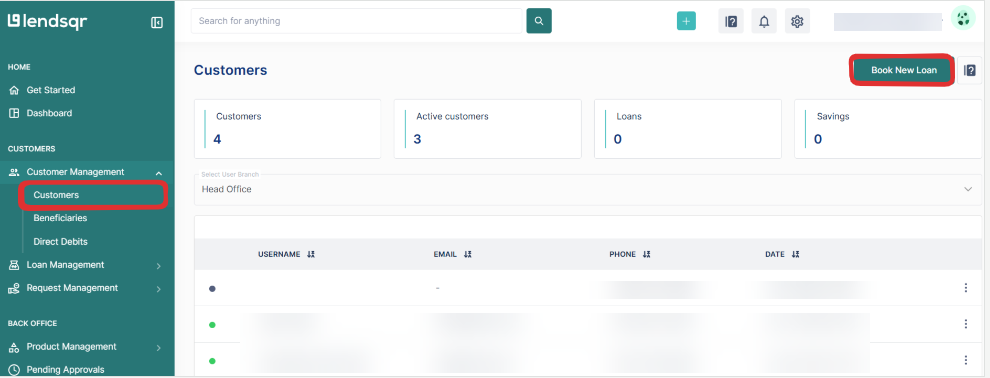This screenshot has height=378, width=990.
Task: Click the Loan Management label
Action: (65, 265)
